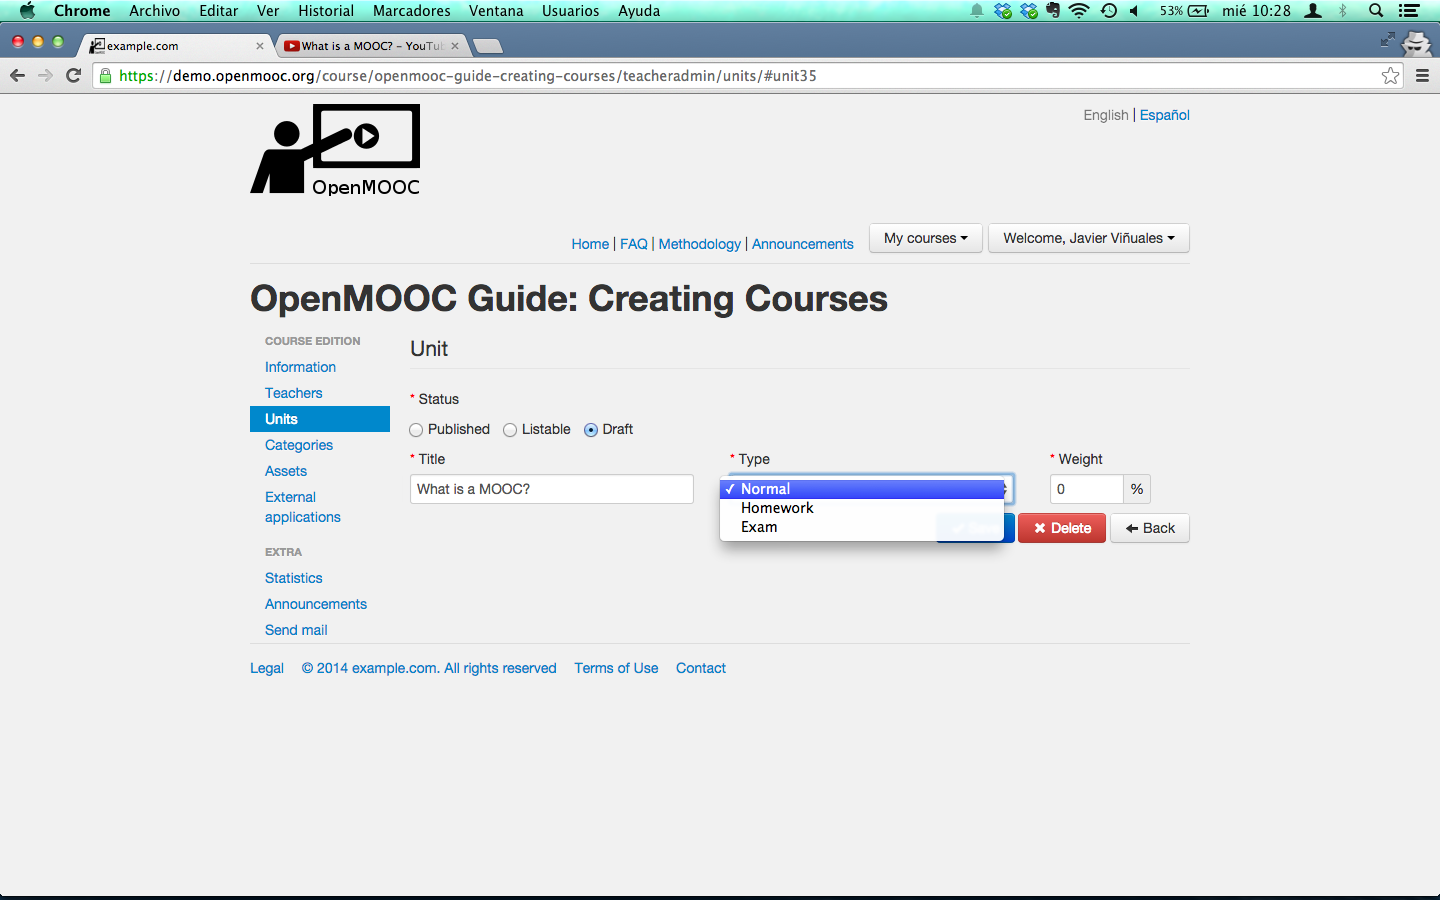Screen dimensions: 1440x900
Task: Open the Chrome hamburger menu
Action: coord(1422,76)
